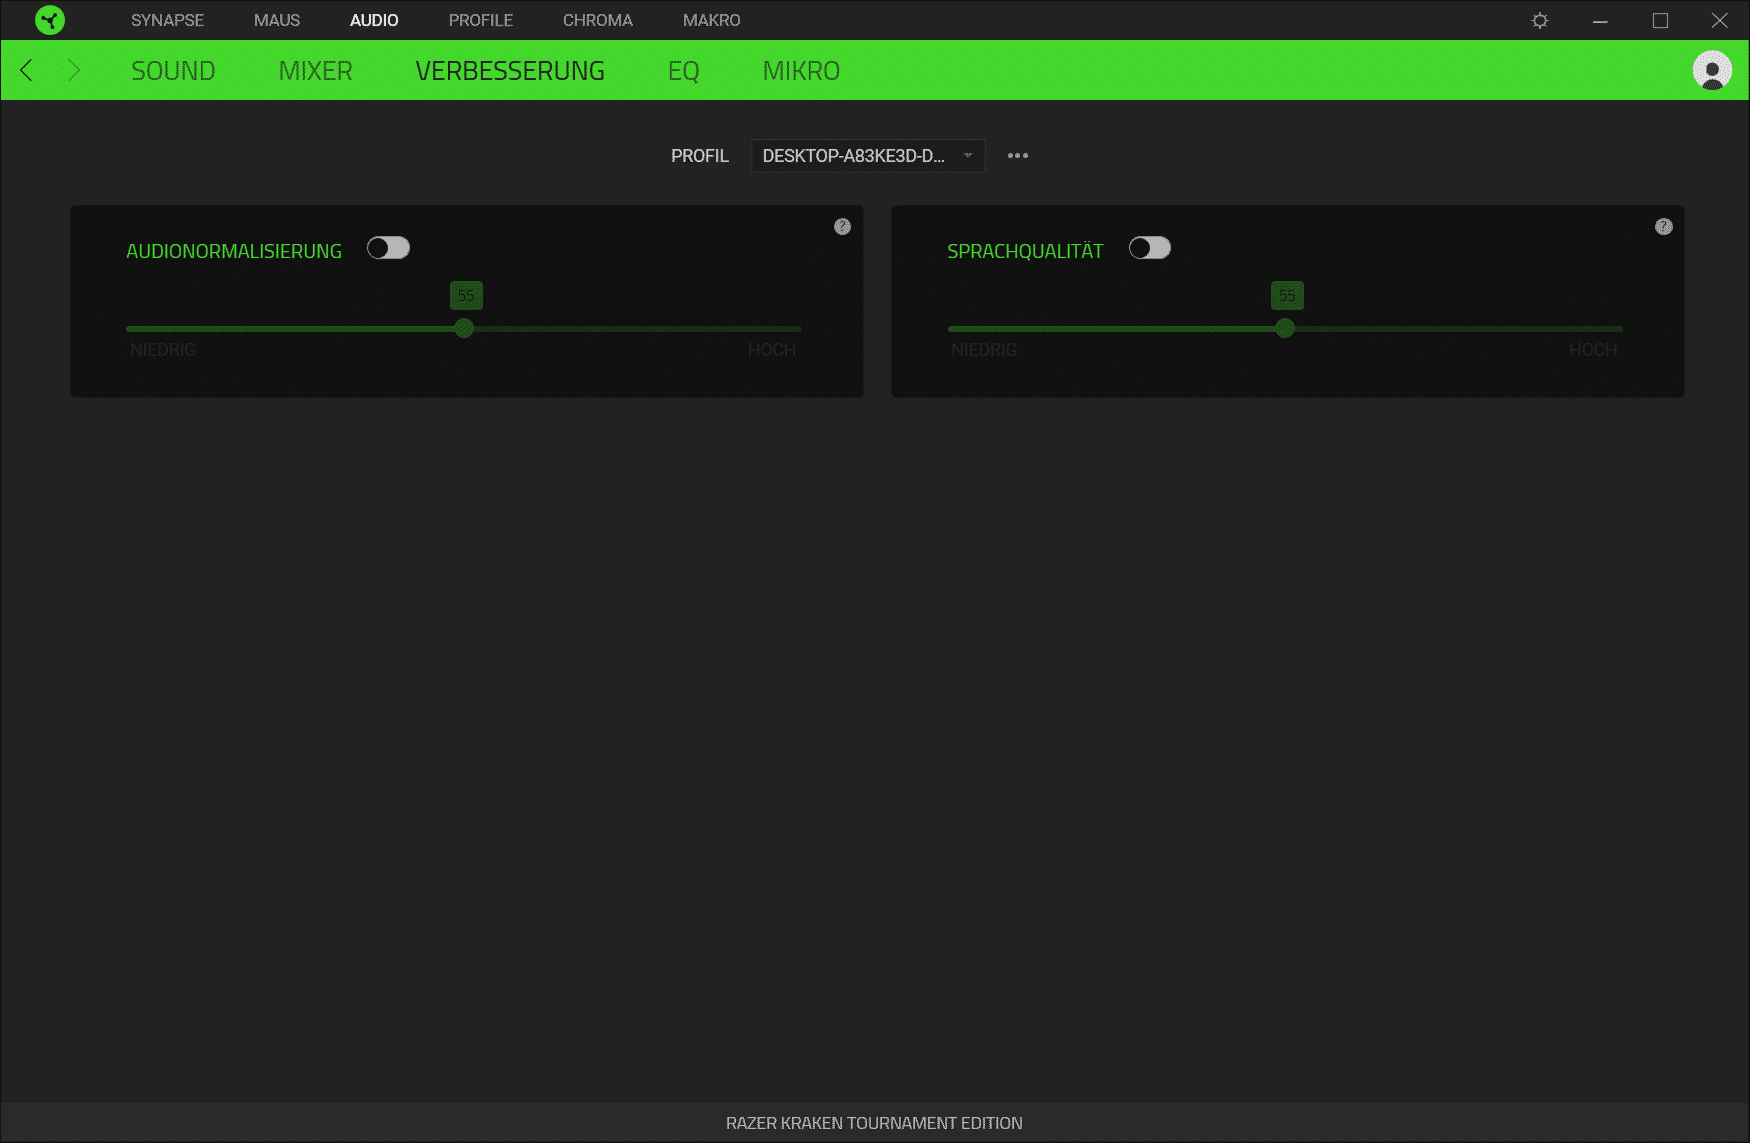Open help for Audionormalisierung panel
The width and height of the screenshot is (1750, 1143).
click(x=842, y=227)
